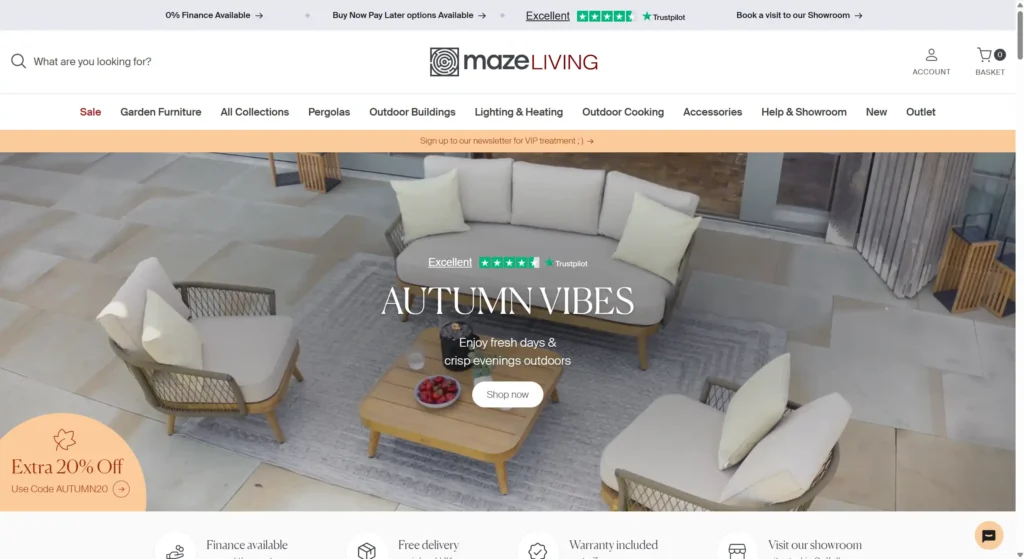The width and height of the screenshot is (1024, 559).
Task: Click the Finance available hand icon
Action: tap(175, 551)
